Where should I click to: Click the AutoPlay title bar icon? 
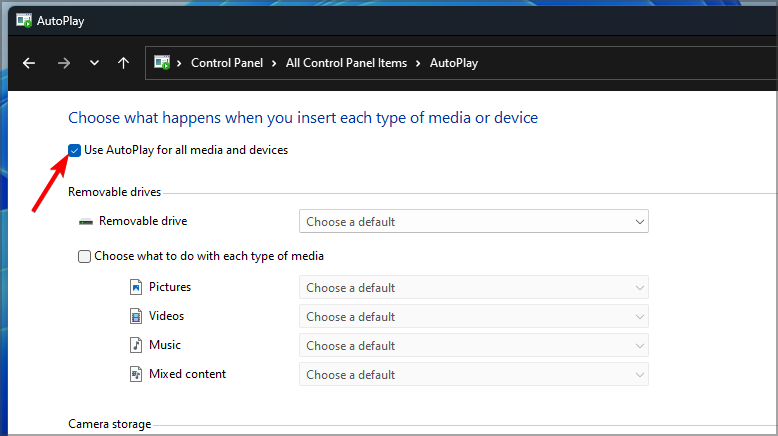(24, 20)
